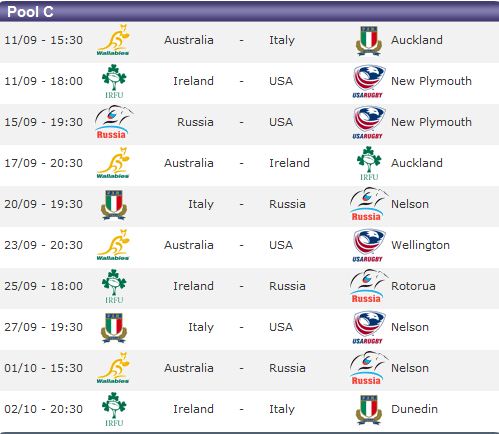Select IRFU logo beside Auckland on 17/09
The image size is (499, 434).
[x=369, y=163]
